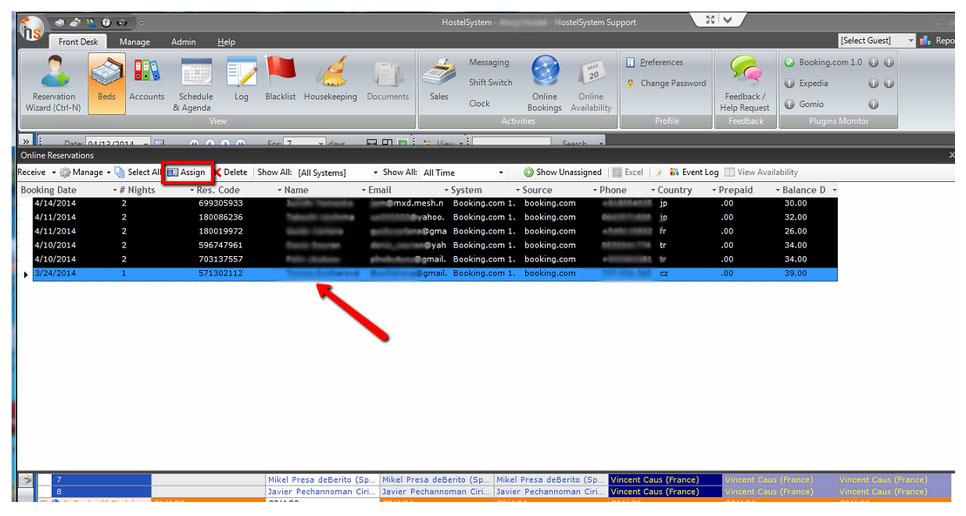Screen dimensions: 966x516
Task: Expand the left panel with double-arrow button
Action: pos(25,141)
